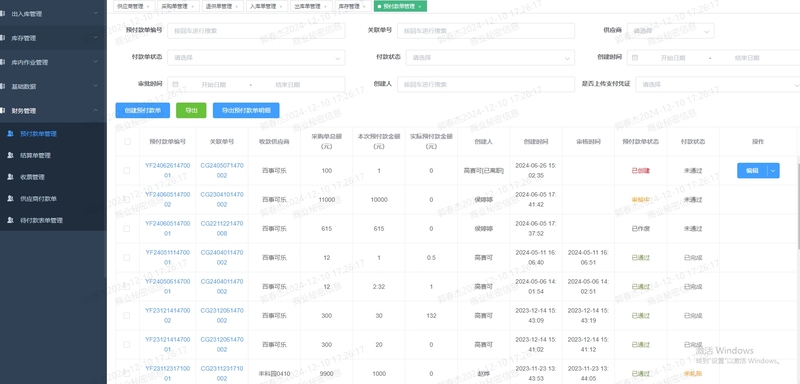
Task: Click the calendar icon in 创建时间 field
Action: pyautogui.click(x=635, y=58)
